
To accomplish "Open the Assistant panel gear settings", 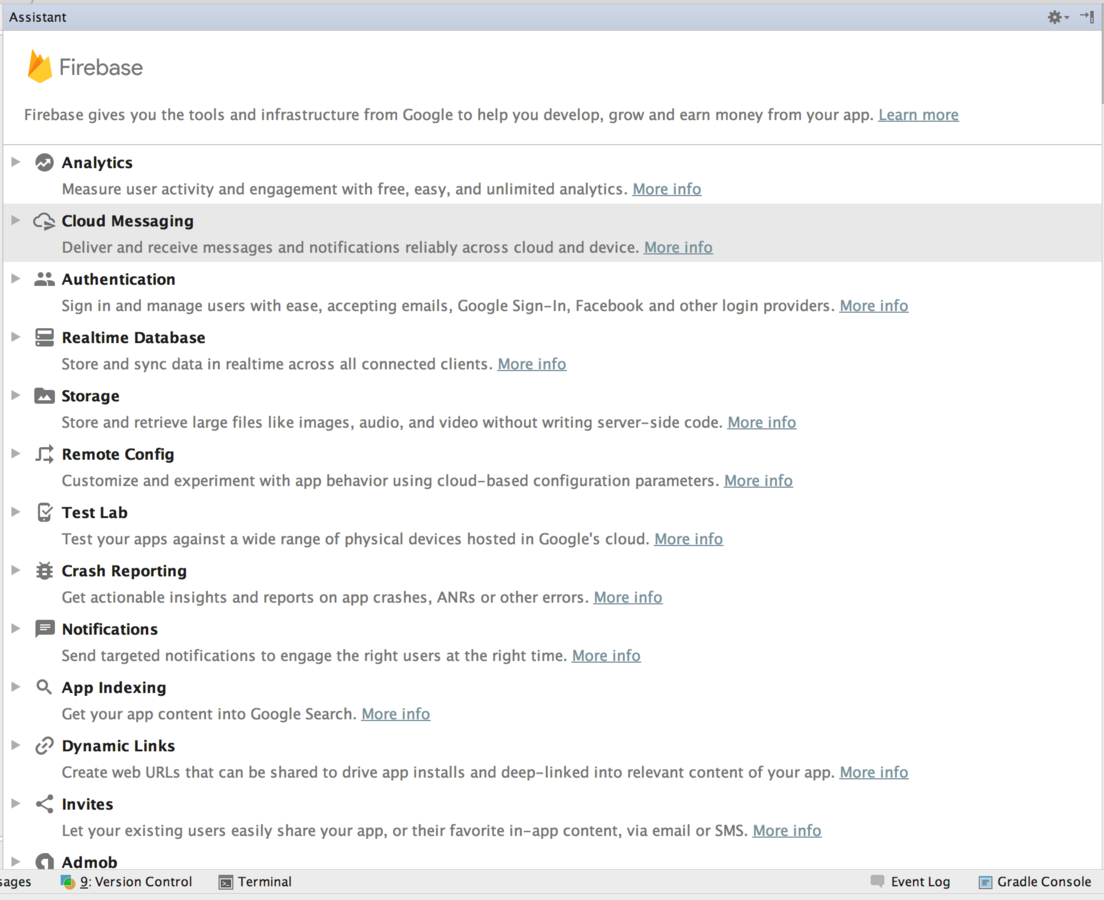I will click(x=1058, y=17).
